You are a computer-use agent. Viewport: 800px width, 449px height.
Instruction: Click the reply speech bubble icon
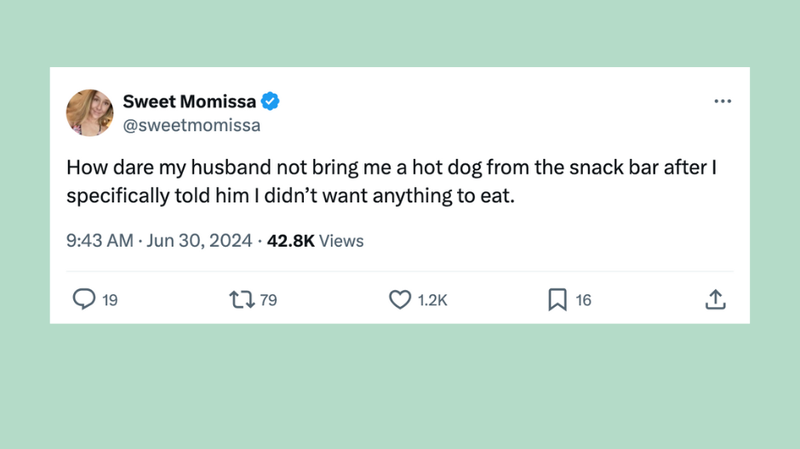pos(85,299)
